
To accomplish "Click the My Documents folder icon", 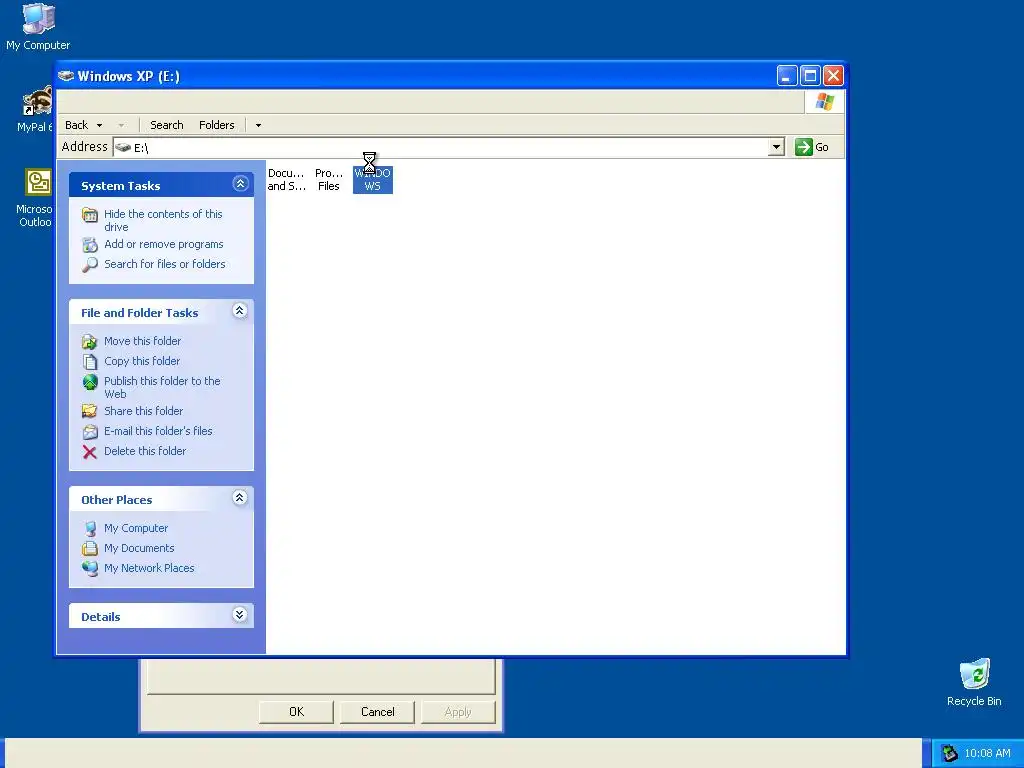I will [90, 549].
